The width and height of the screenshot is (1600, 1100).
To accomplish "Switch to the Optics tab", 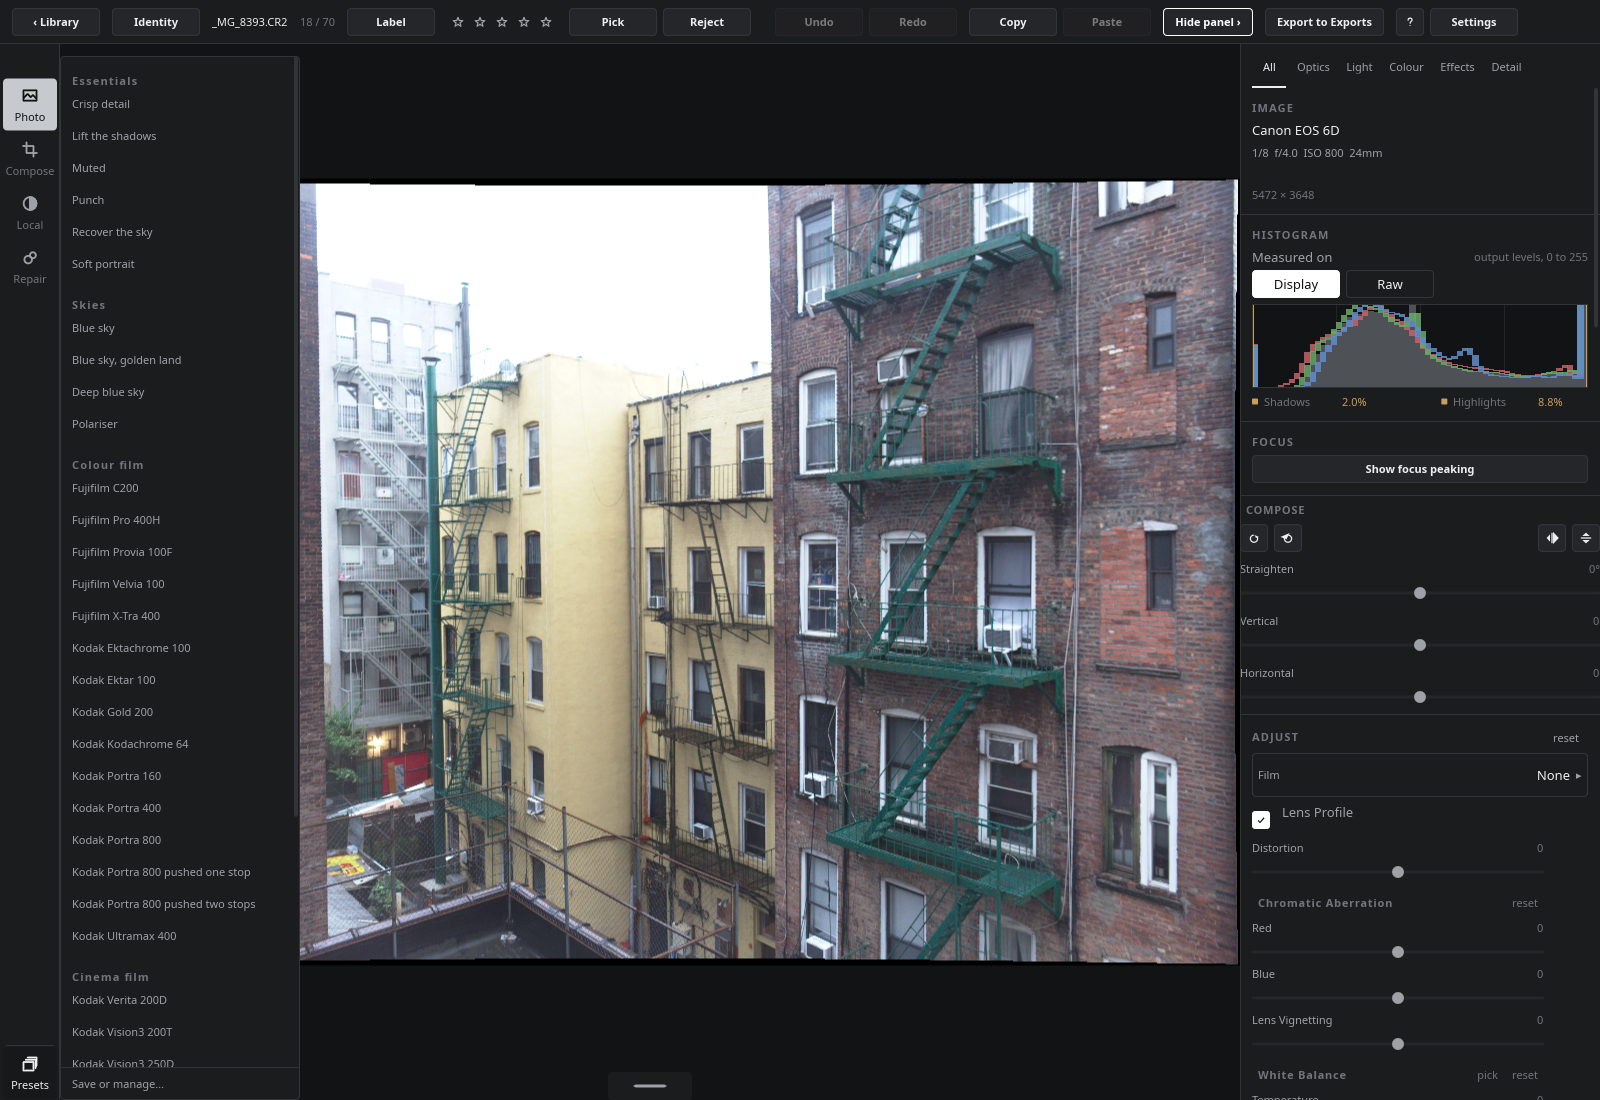I will [x=1313, y=67].
